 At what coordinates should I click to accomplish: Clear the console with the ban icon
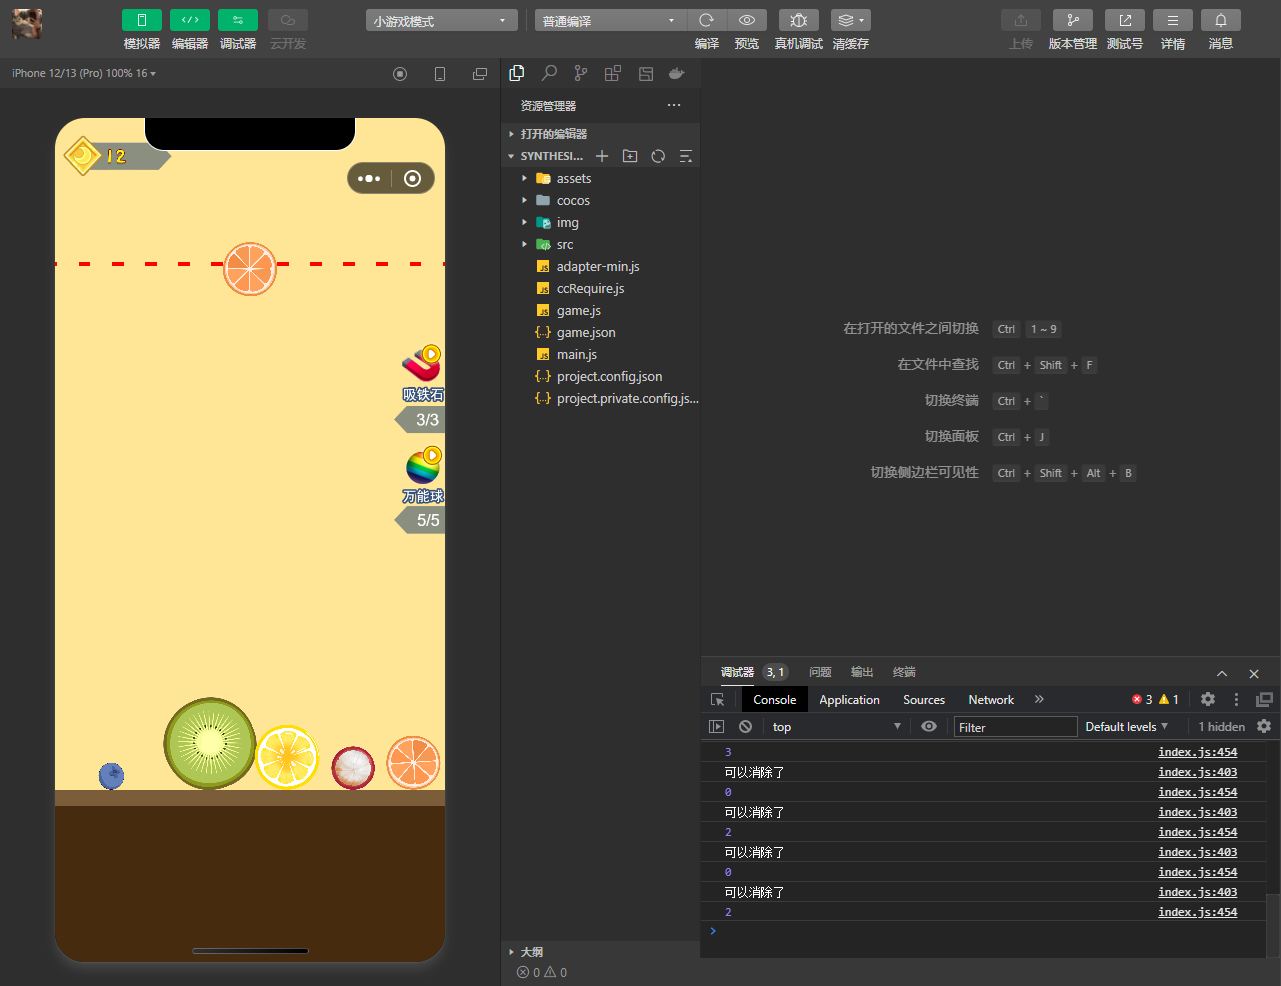(745, 727)
